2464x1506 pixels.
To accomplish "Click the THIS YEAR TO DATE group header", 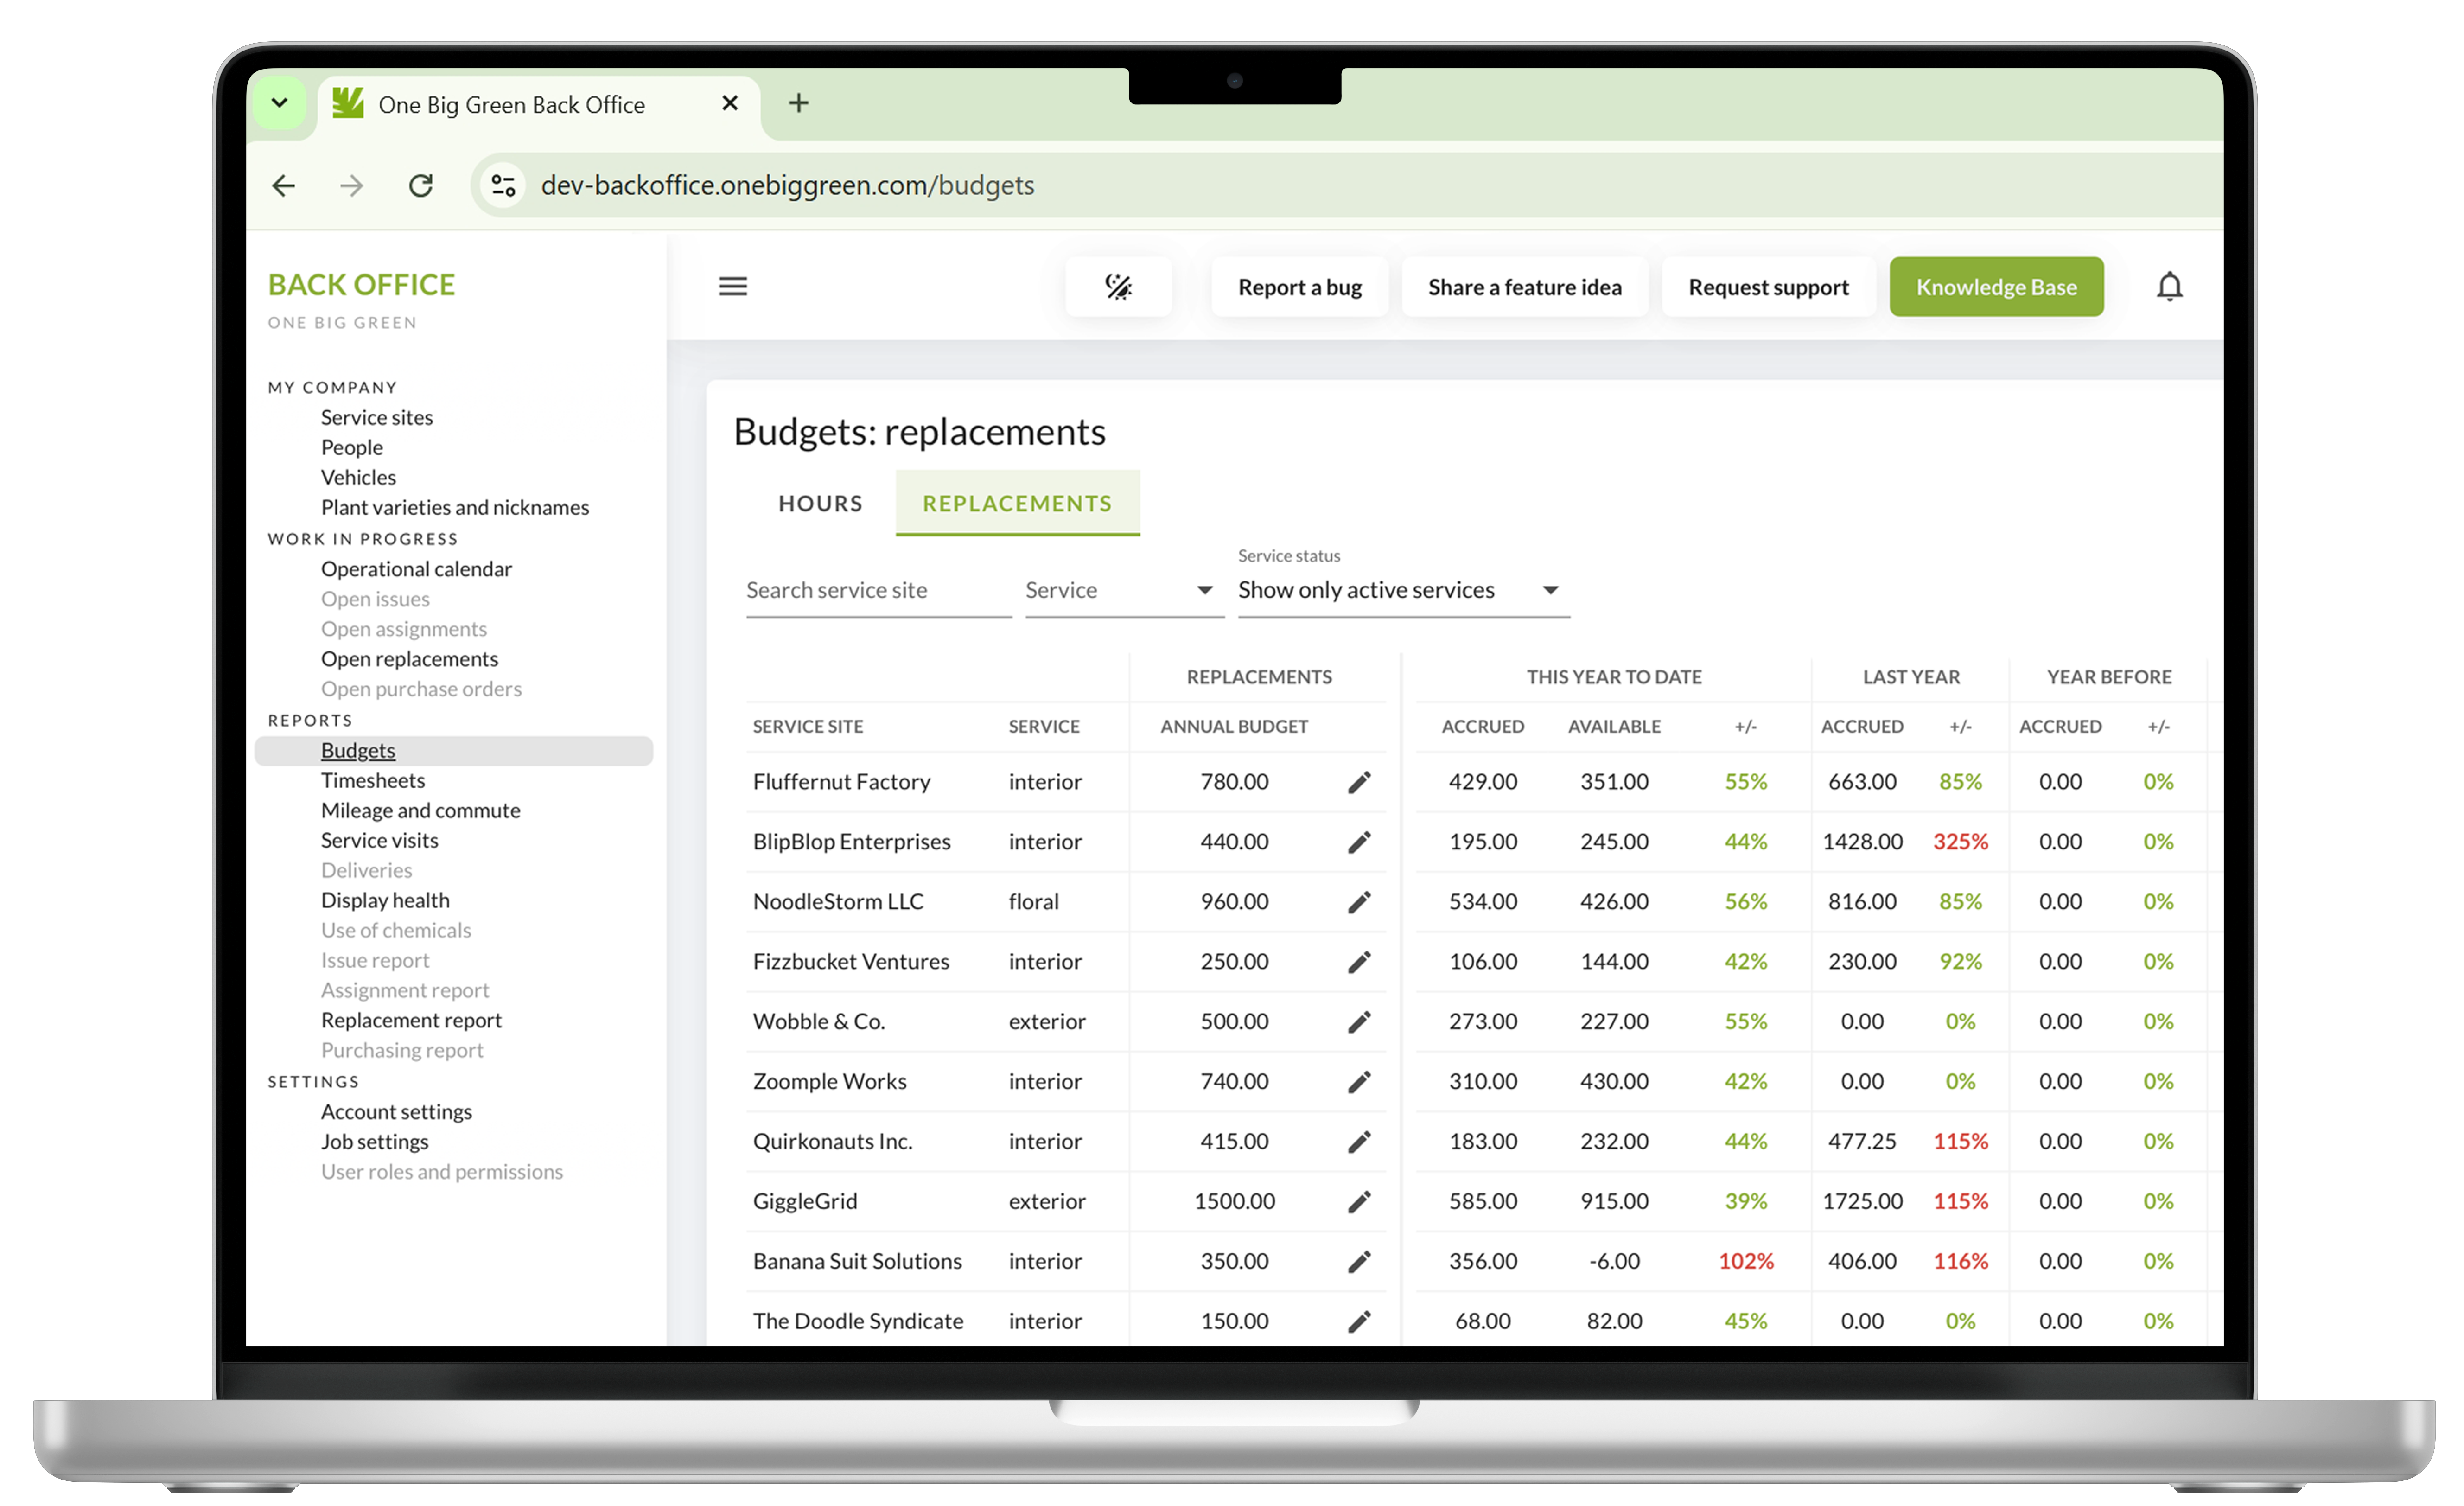I will point(1614,677).
